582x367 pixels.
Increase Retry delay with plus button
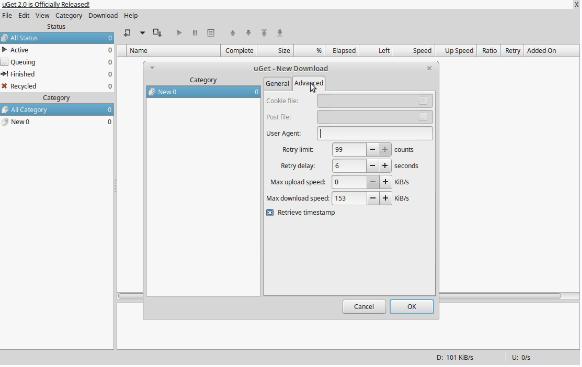click(385, 166)
